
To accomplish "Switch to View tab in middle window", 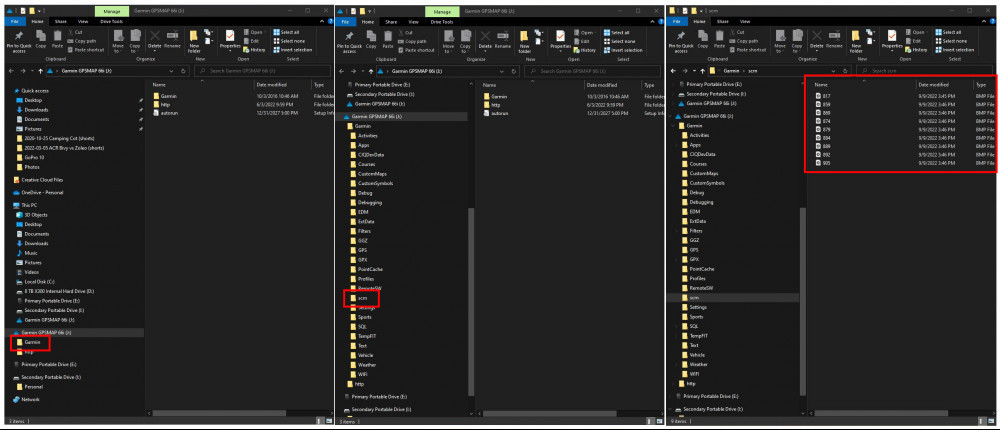I will click(413, 21).
